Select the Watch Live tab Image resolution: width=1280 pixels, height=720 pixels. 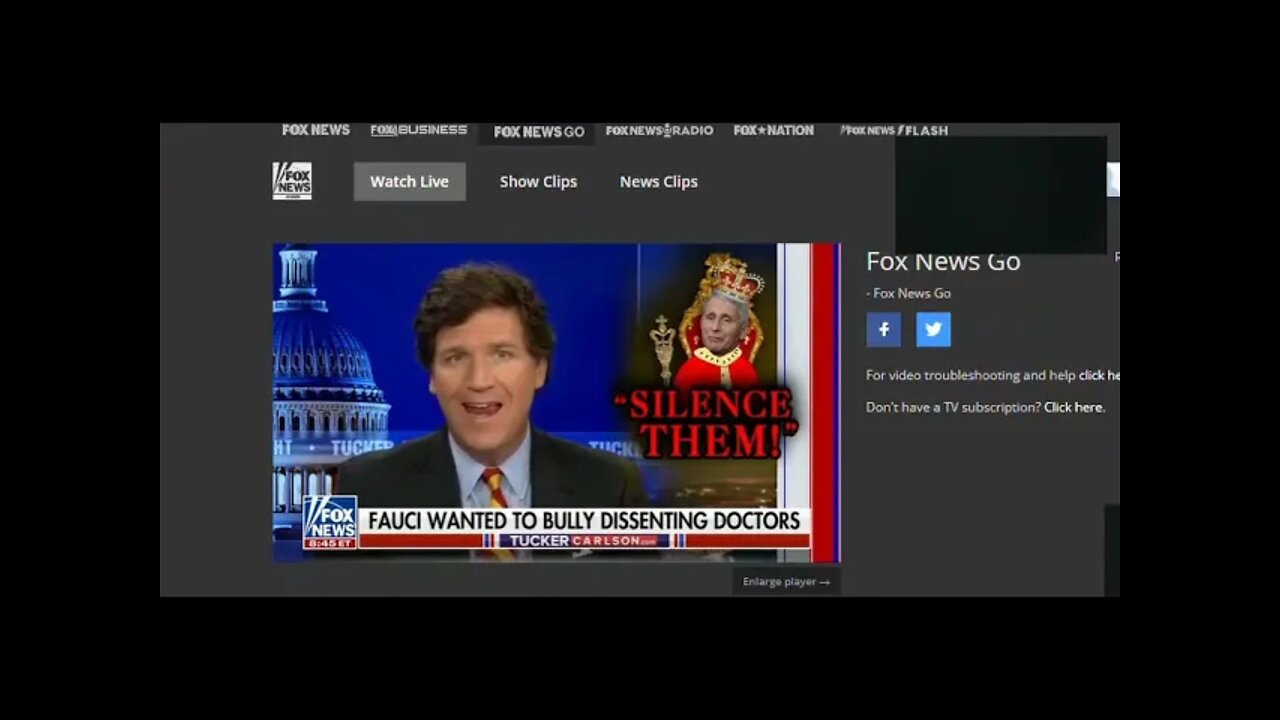[409, 181]
